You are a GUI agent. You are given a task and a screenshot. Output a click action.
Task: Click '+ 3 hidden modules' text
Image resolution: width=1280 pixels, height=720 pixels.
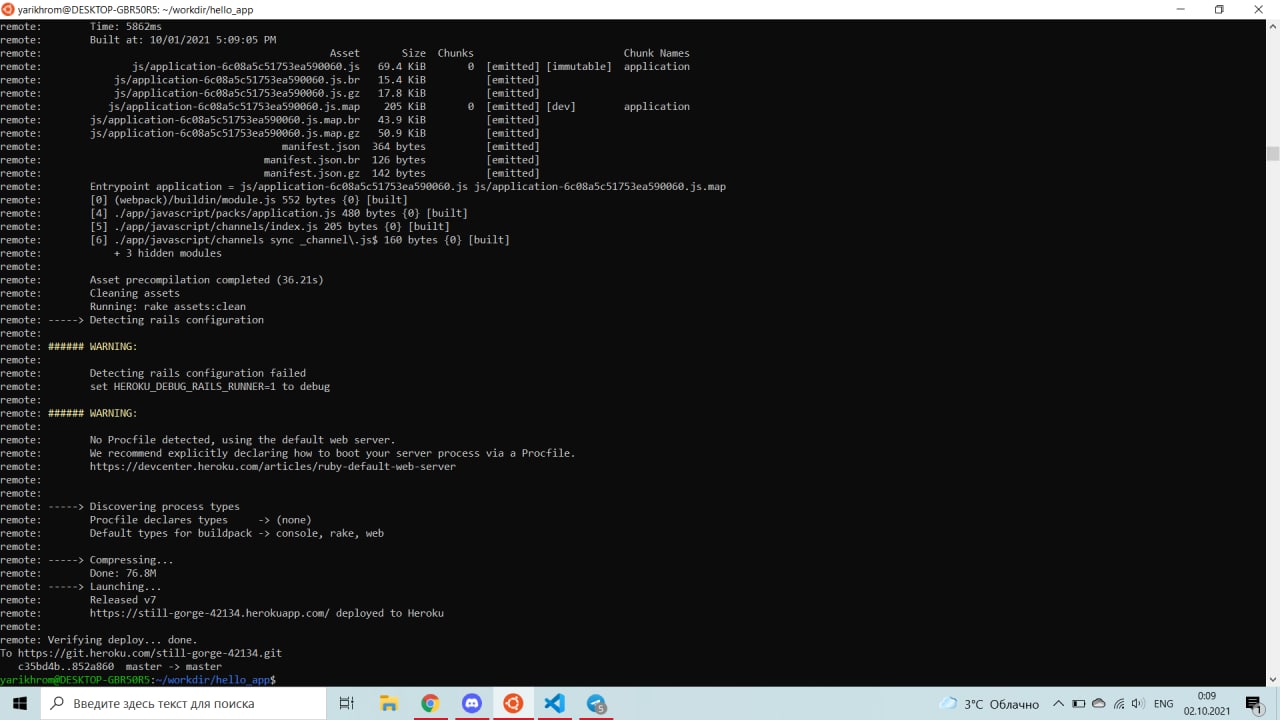click(x=167, y=253)
